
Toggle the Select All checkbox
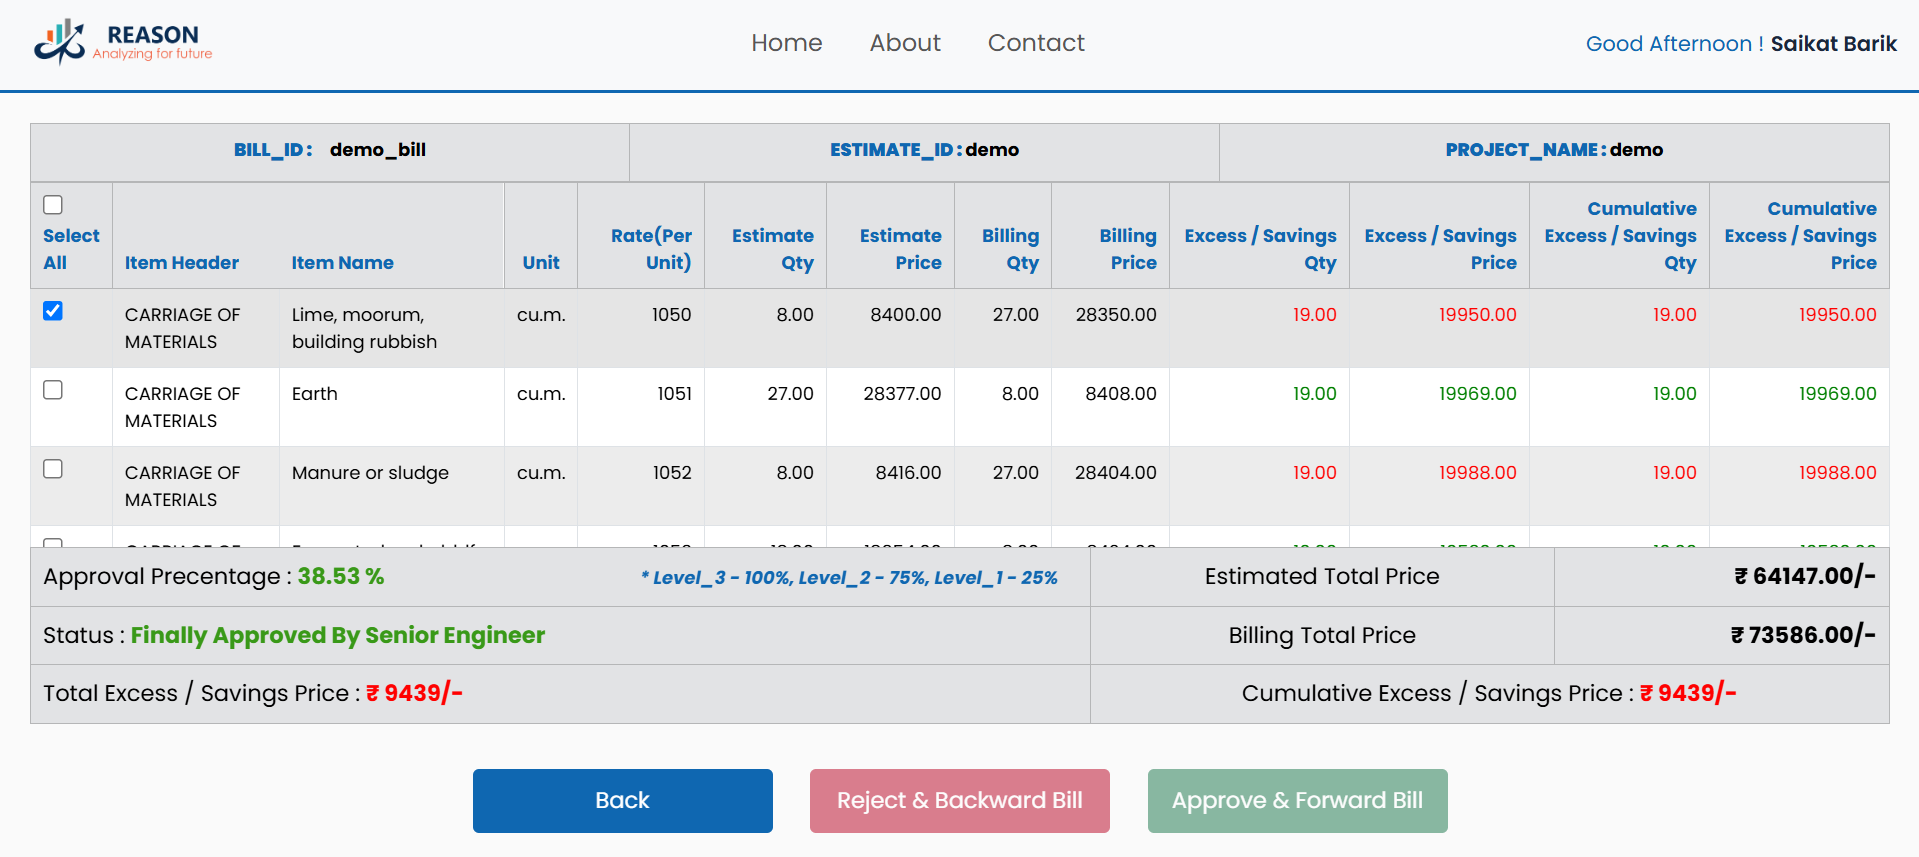53,205
